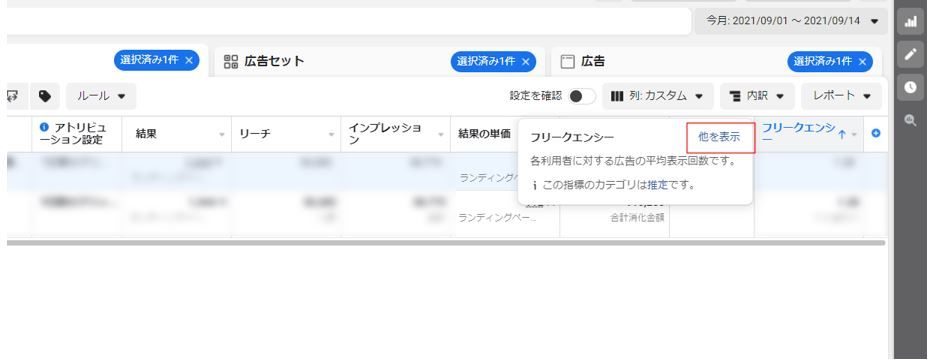The height and width of the screenshot is (360, 928).
Task: Click the リーチ column header
Action: pos(254,134)
